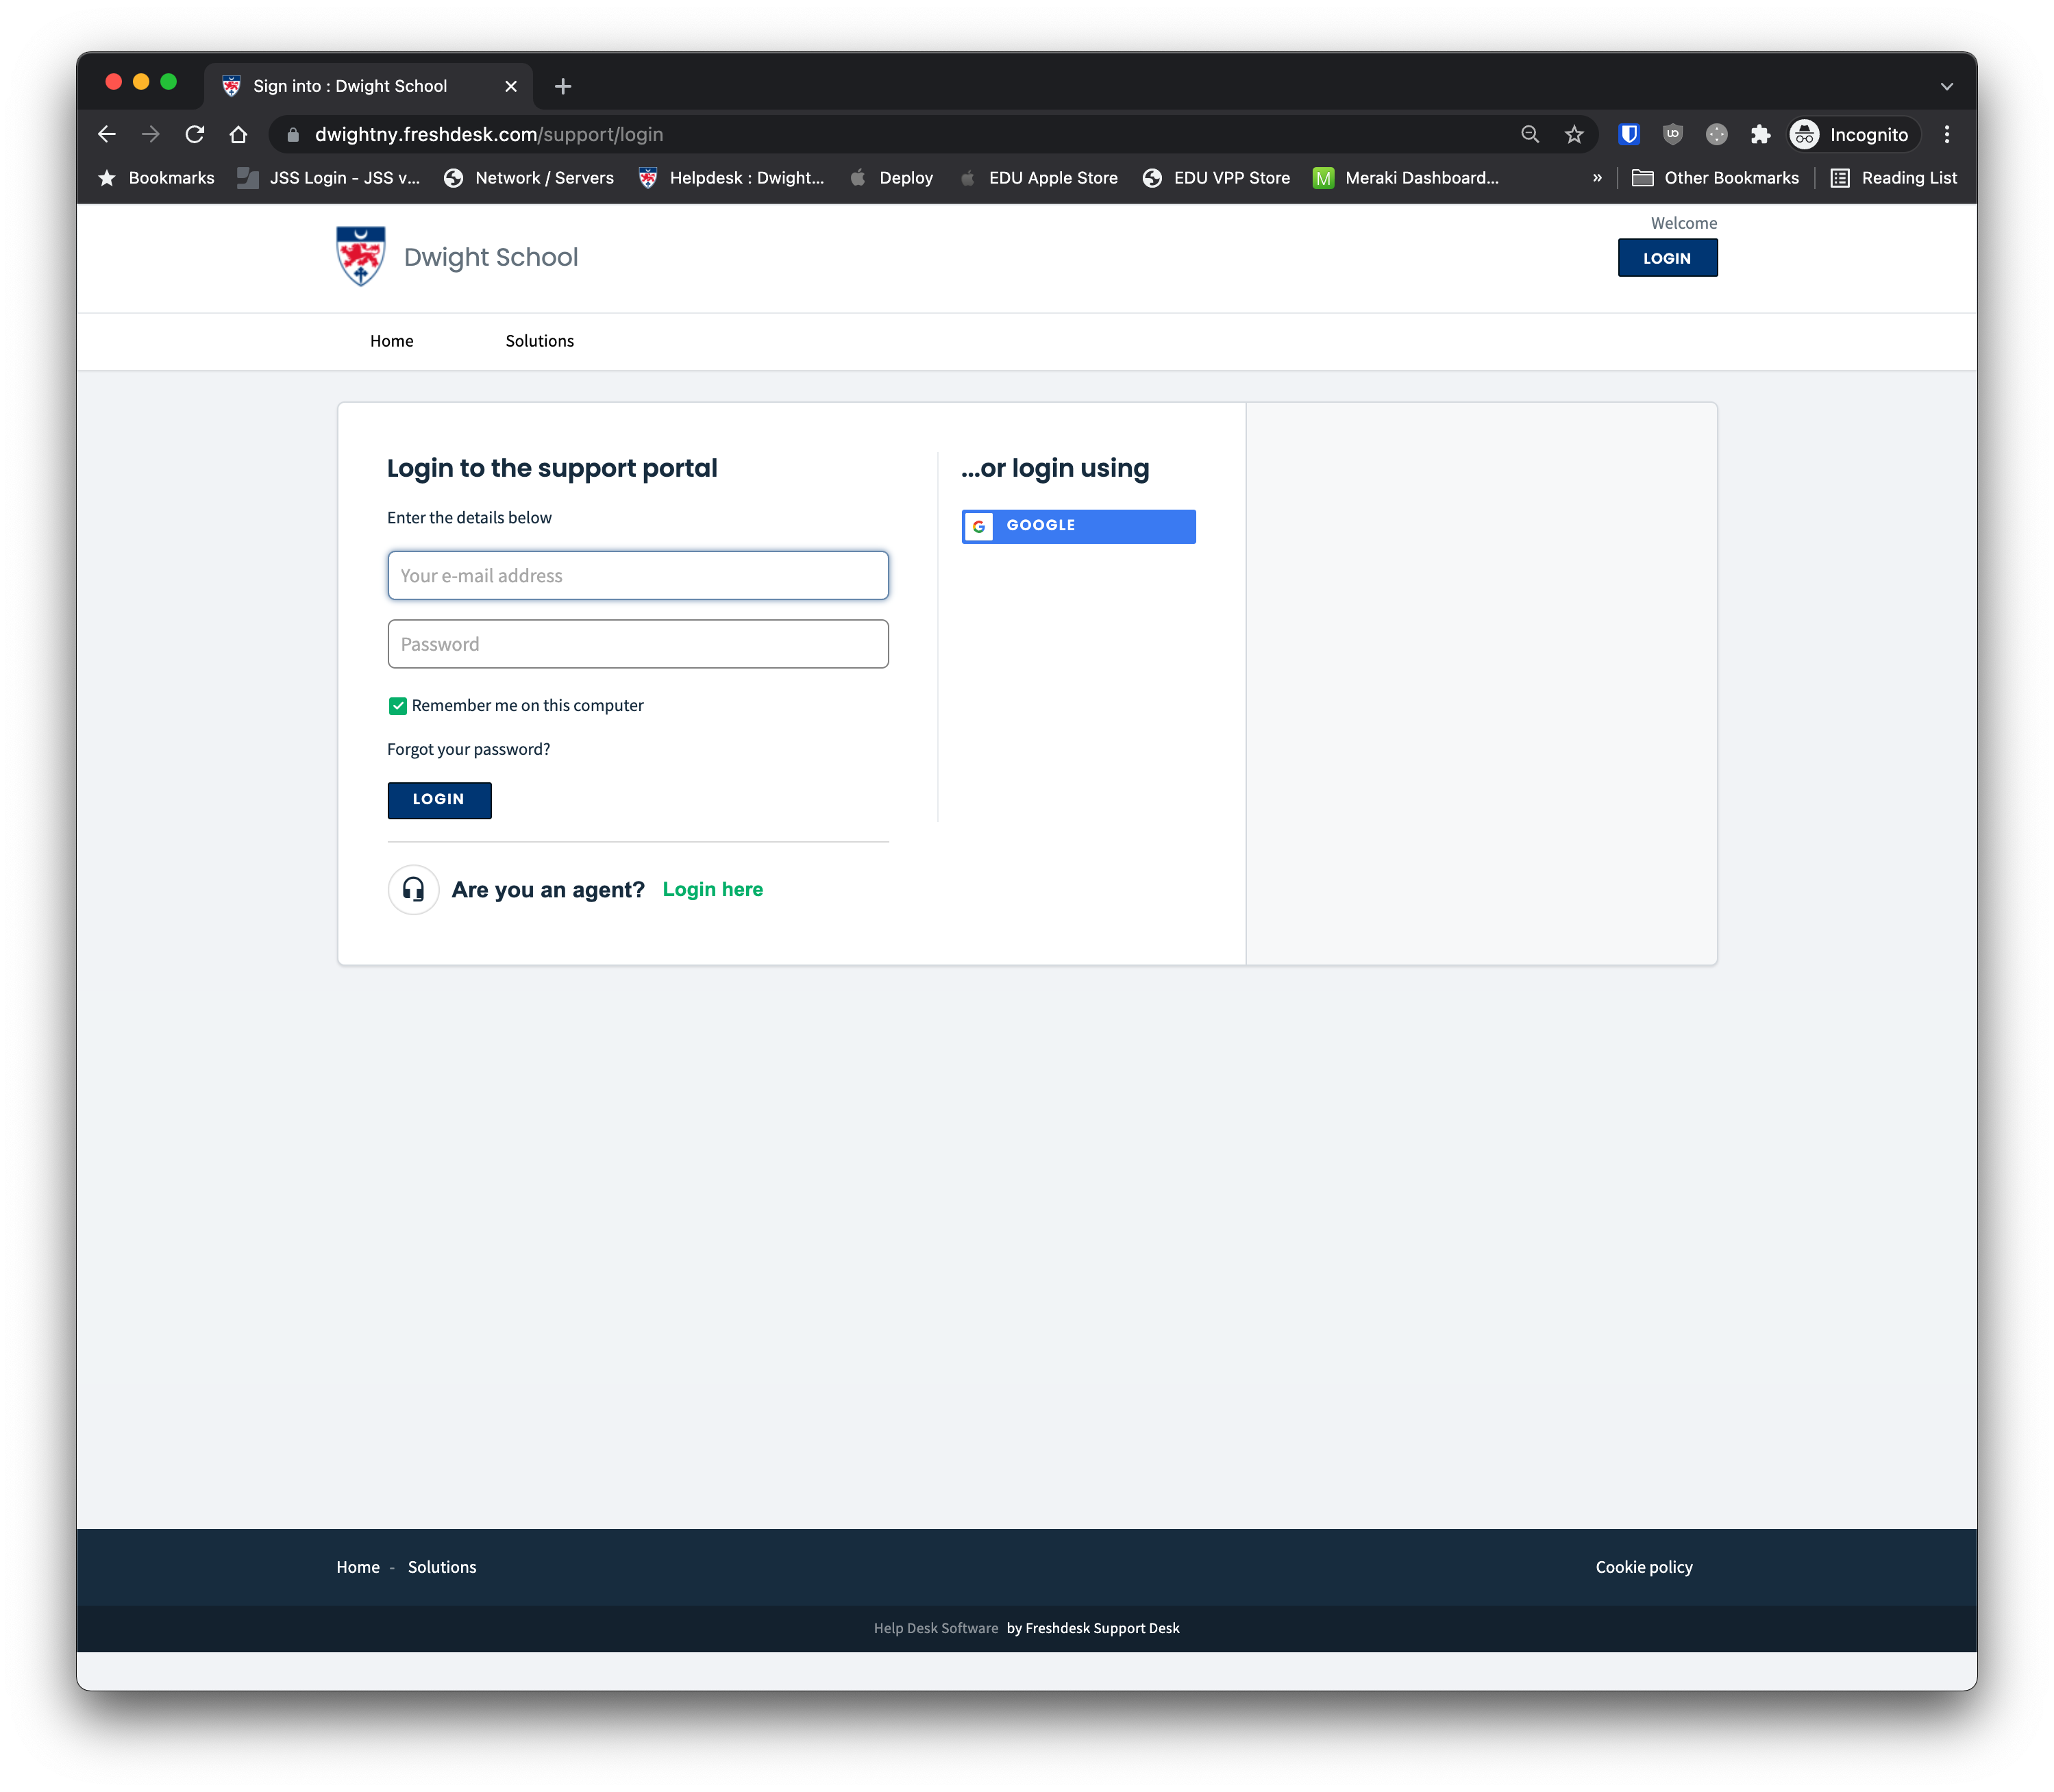Focus the Password input field
The image size is (2054, 1792).
pyautogui.click(x=637, y=644)
